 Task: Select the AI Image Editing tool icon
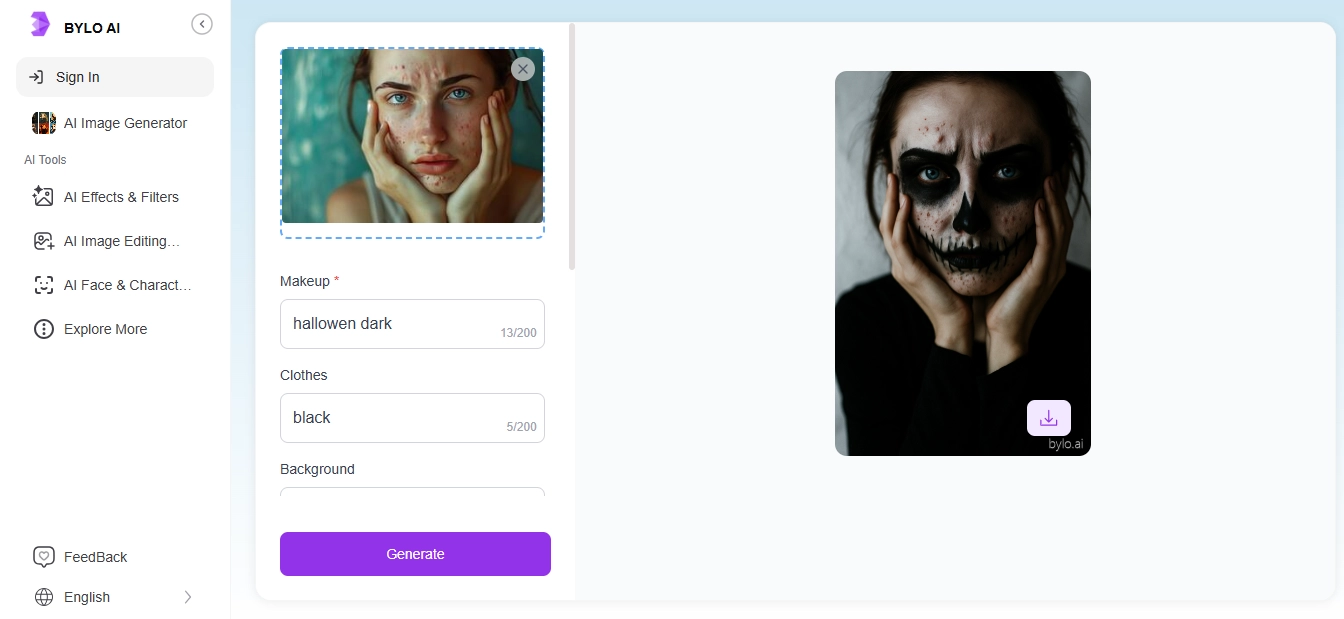pyautogui.click(x=43, y=241)
